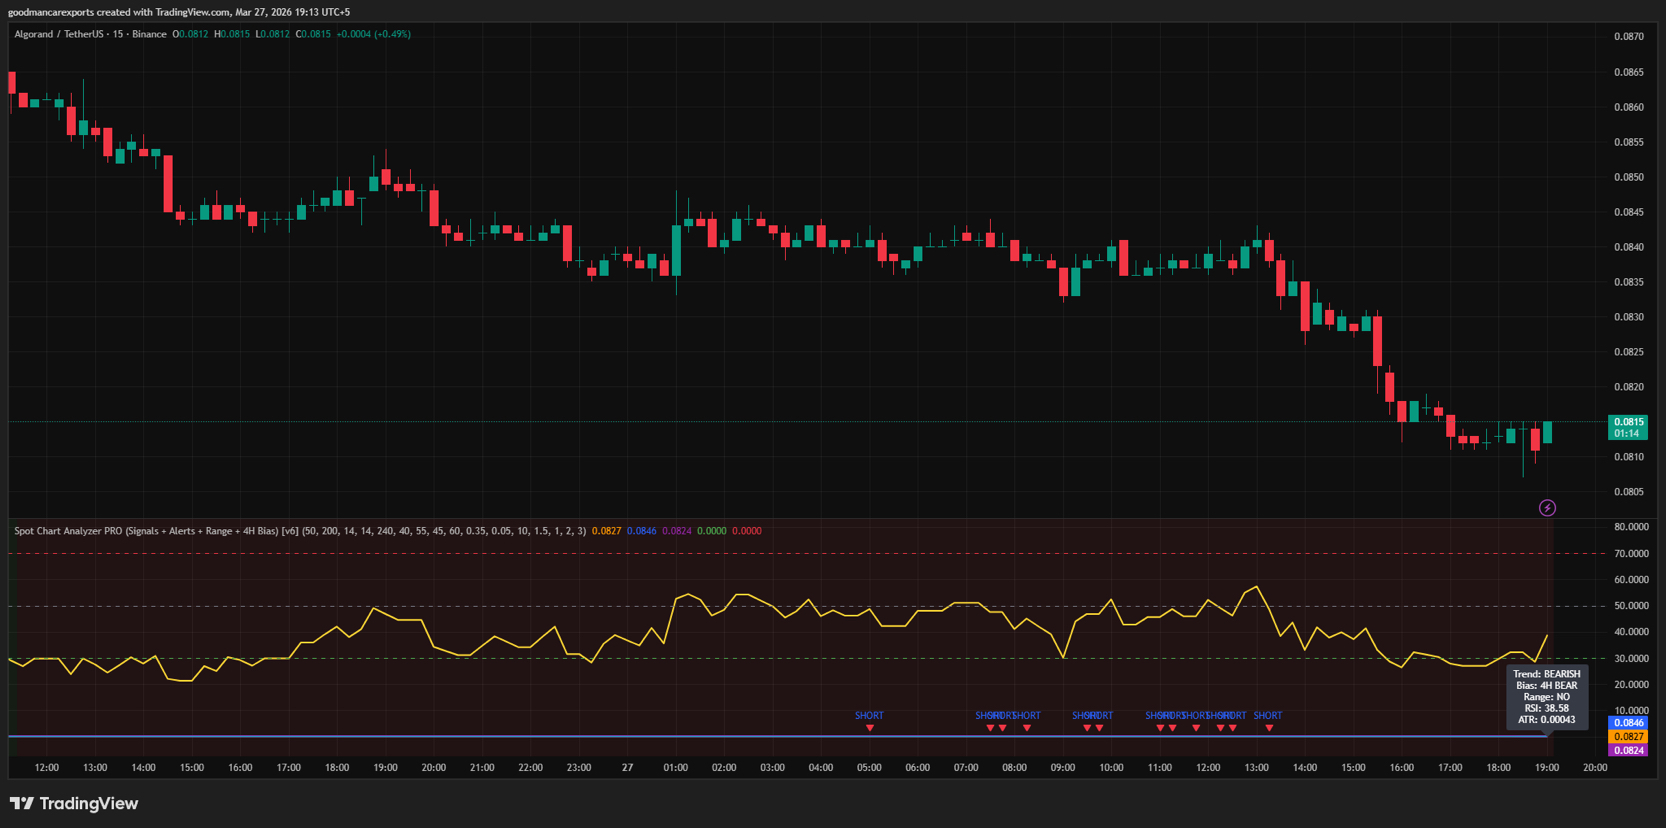Click the 'RSI: 38.58' info line

(x=1547, y=708)
